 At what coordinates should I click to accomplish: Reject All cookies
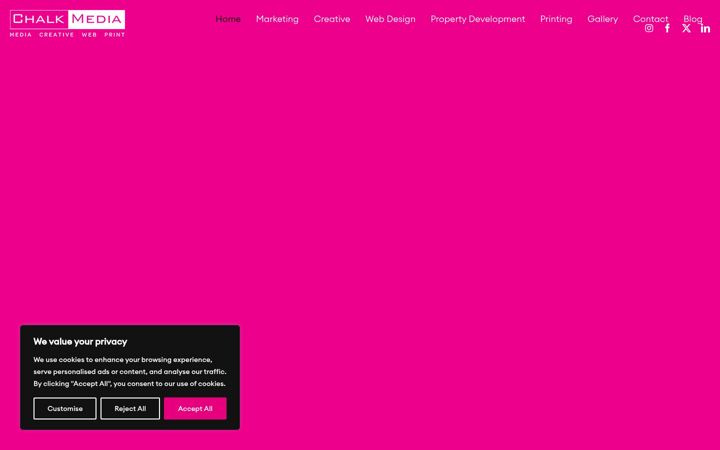tap(130, 408)
